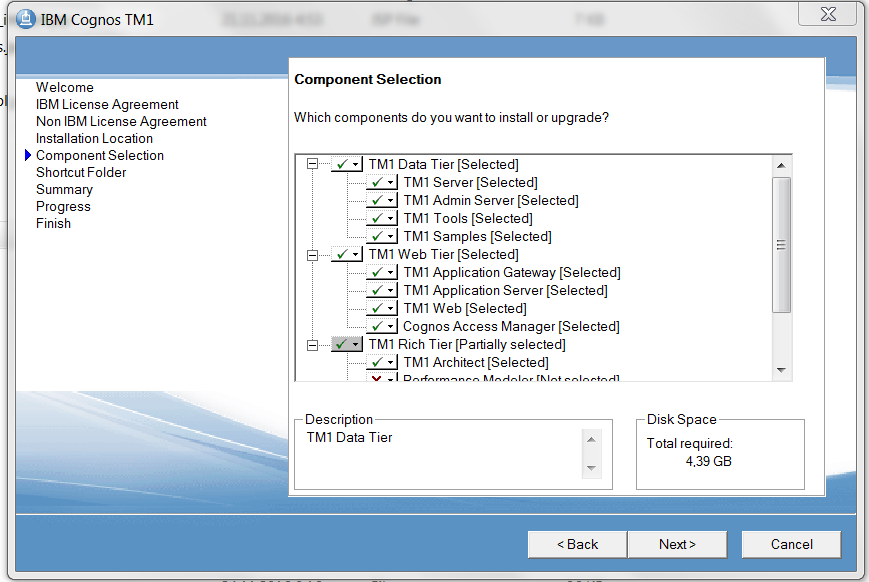The width and height of the screenshot is (869, 582).
Task: Close the IBM Cognos TM1 window
Action: click(x=828, y=14)
